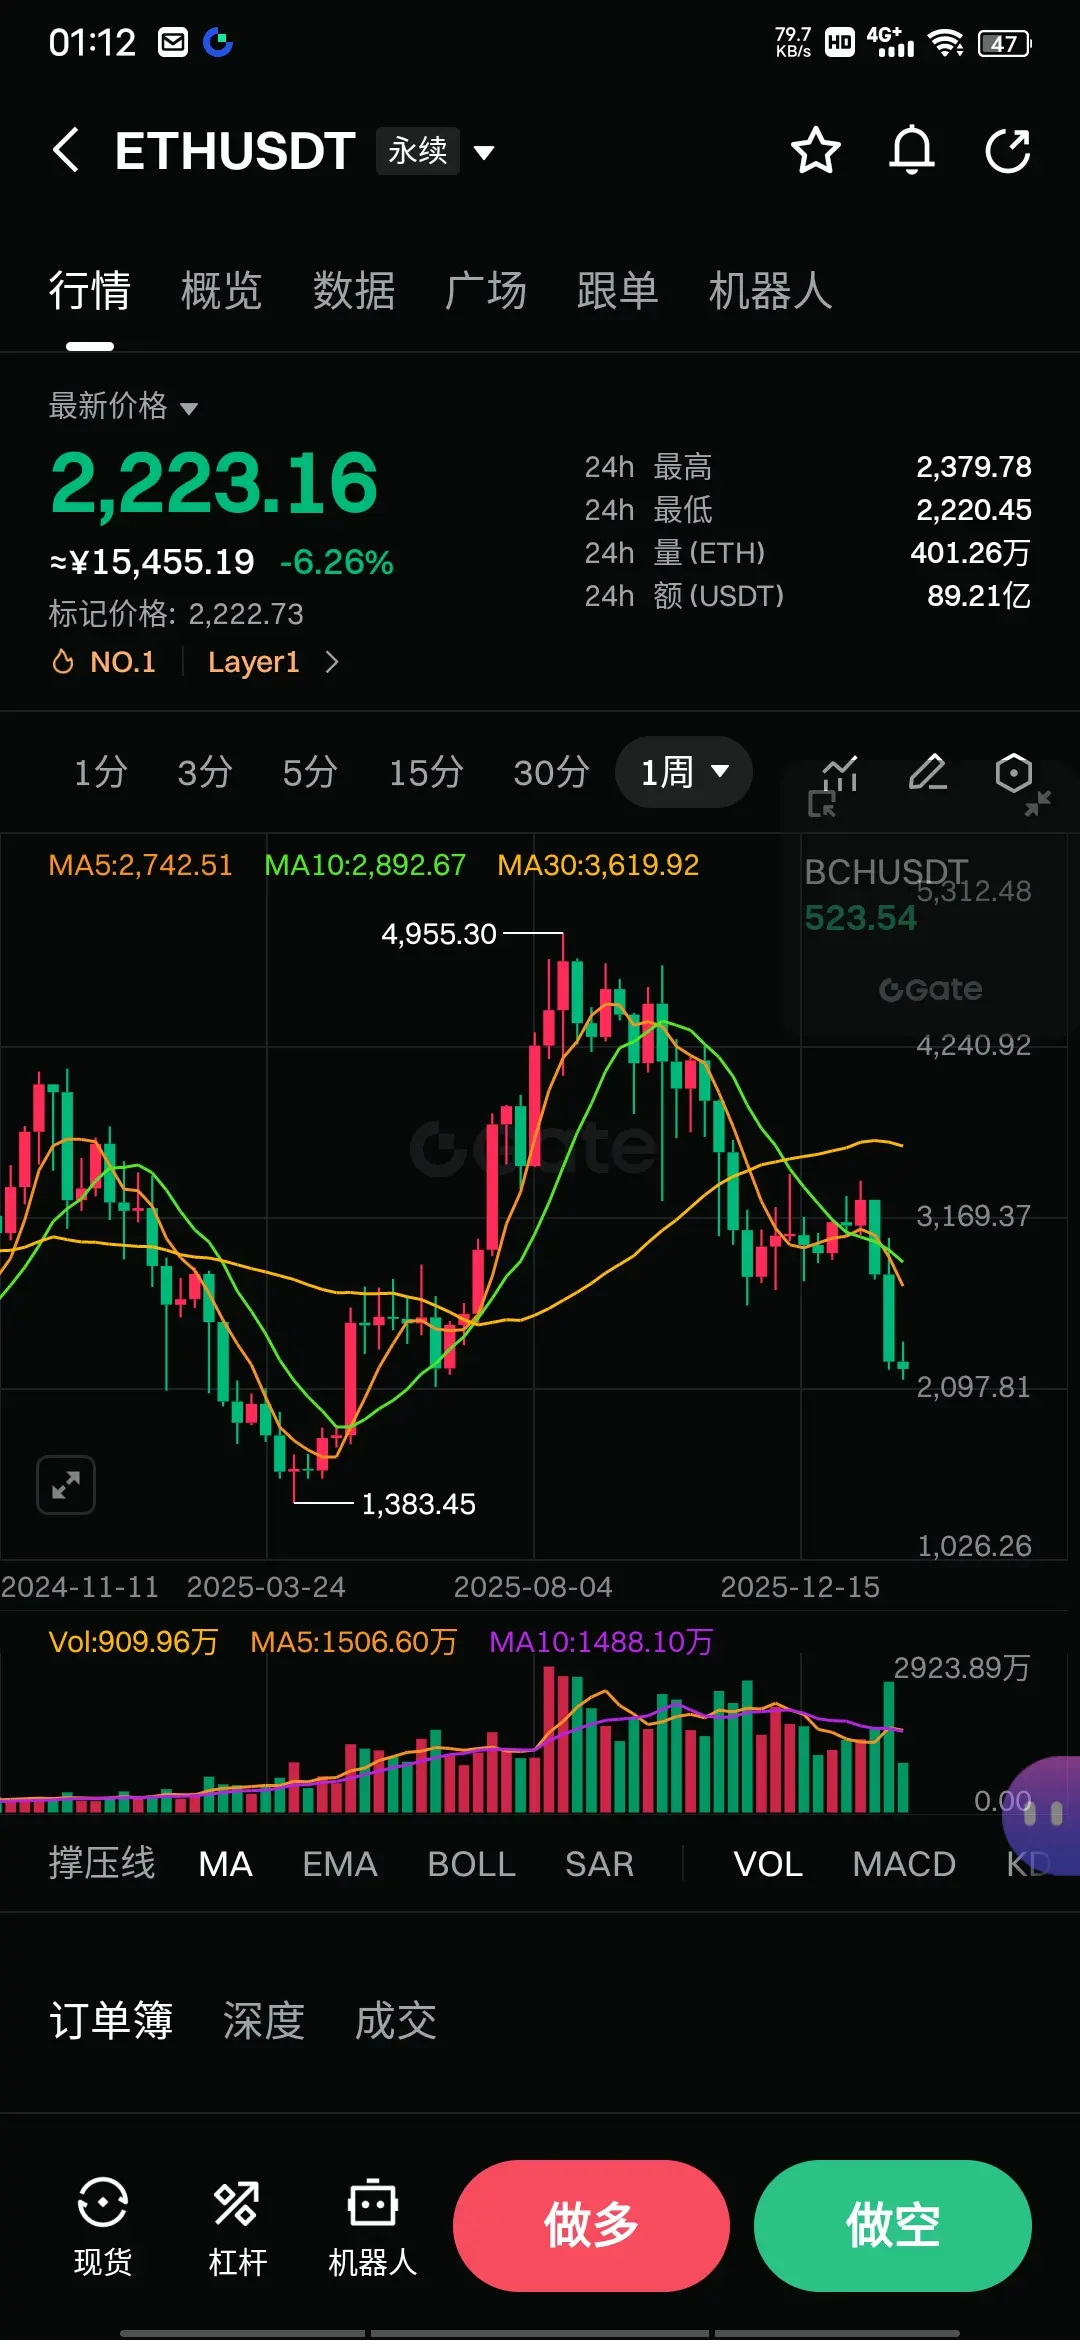Tap 24h 额 (USDT) value 89.21亿
The image size is (1080, 2340).
[x=979, y=596]
